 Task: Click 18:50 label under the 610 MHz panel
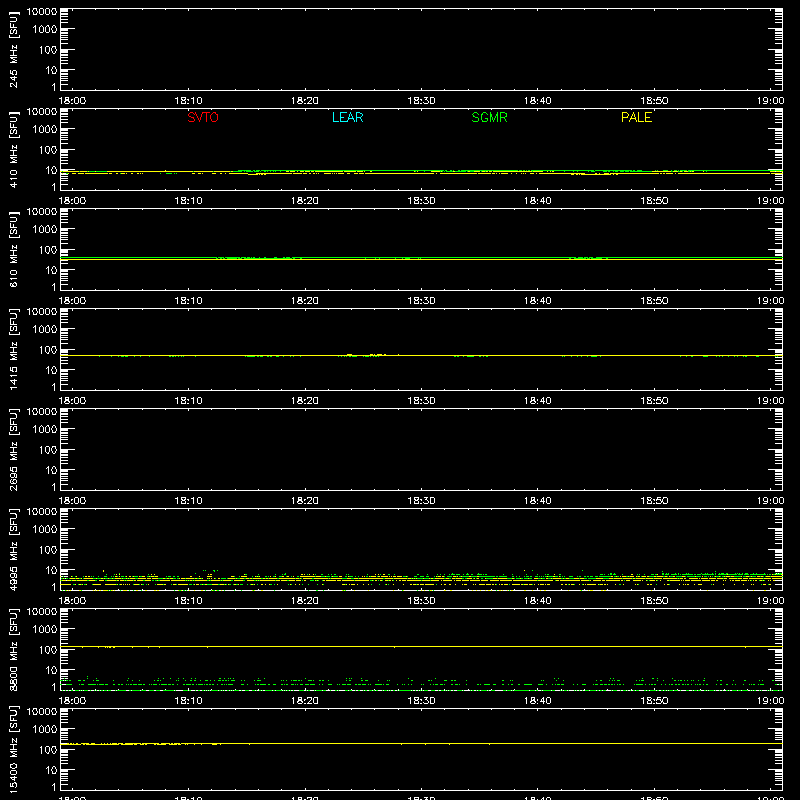pyautogui.click(x=654, y=301)
